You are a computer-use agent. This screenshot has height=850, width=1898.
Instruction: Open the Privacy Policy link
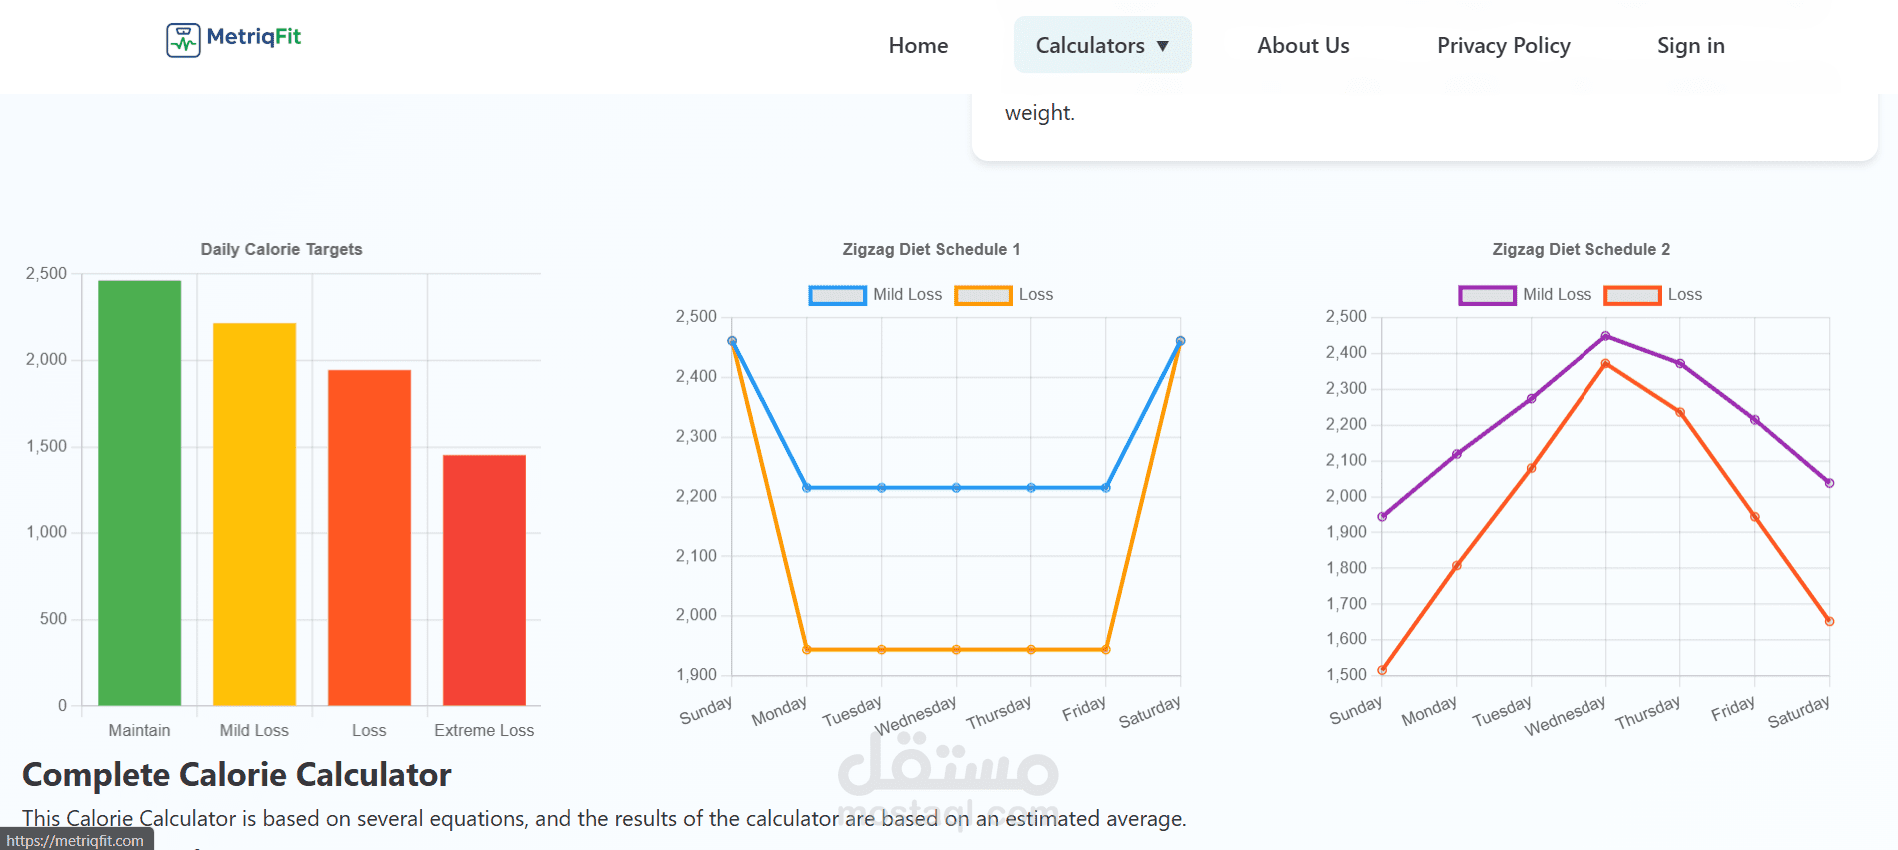pyautogui.click(x=1503, y=46)
